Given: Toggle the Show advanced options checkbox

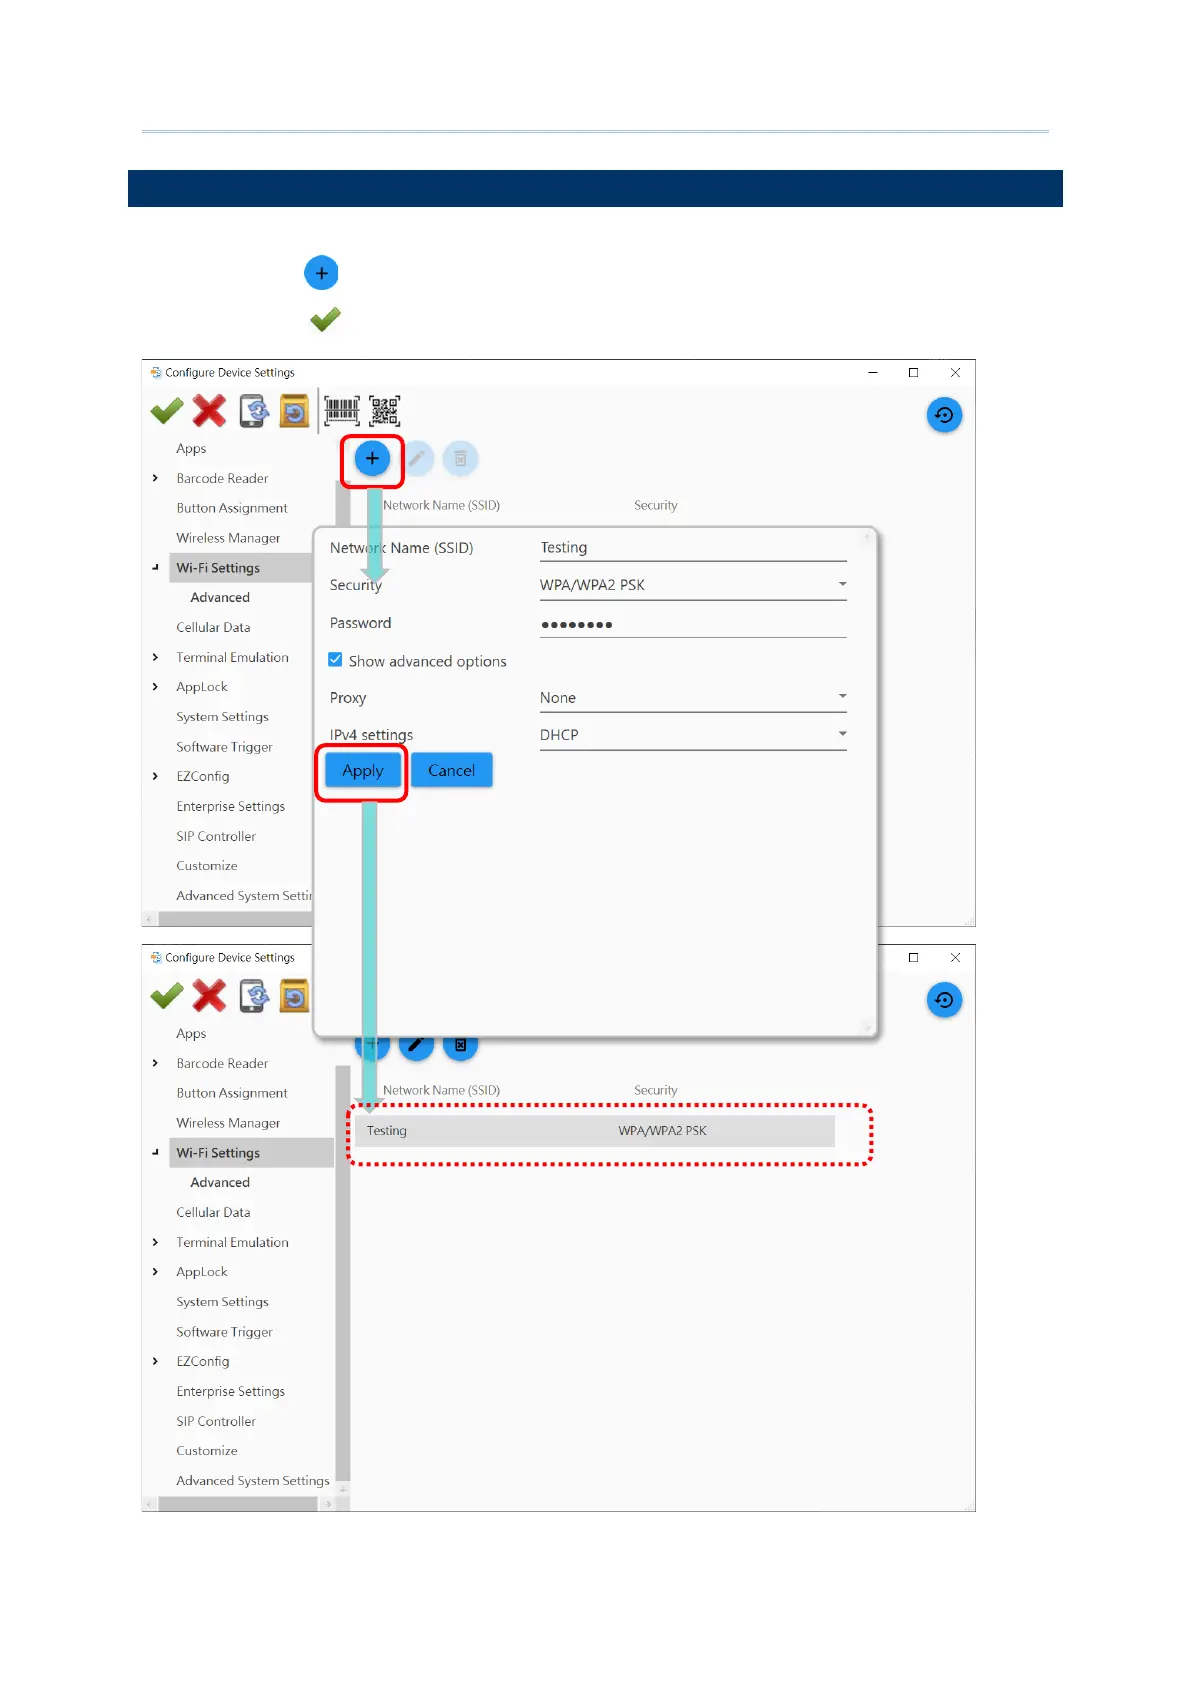Looking at the screenshot, I should 336,660.
